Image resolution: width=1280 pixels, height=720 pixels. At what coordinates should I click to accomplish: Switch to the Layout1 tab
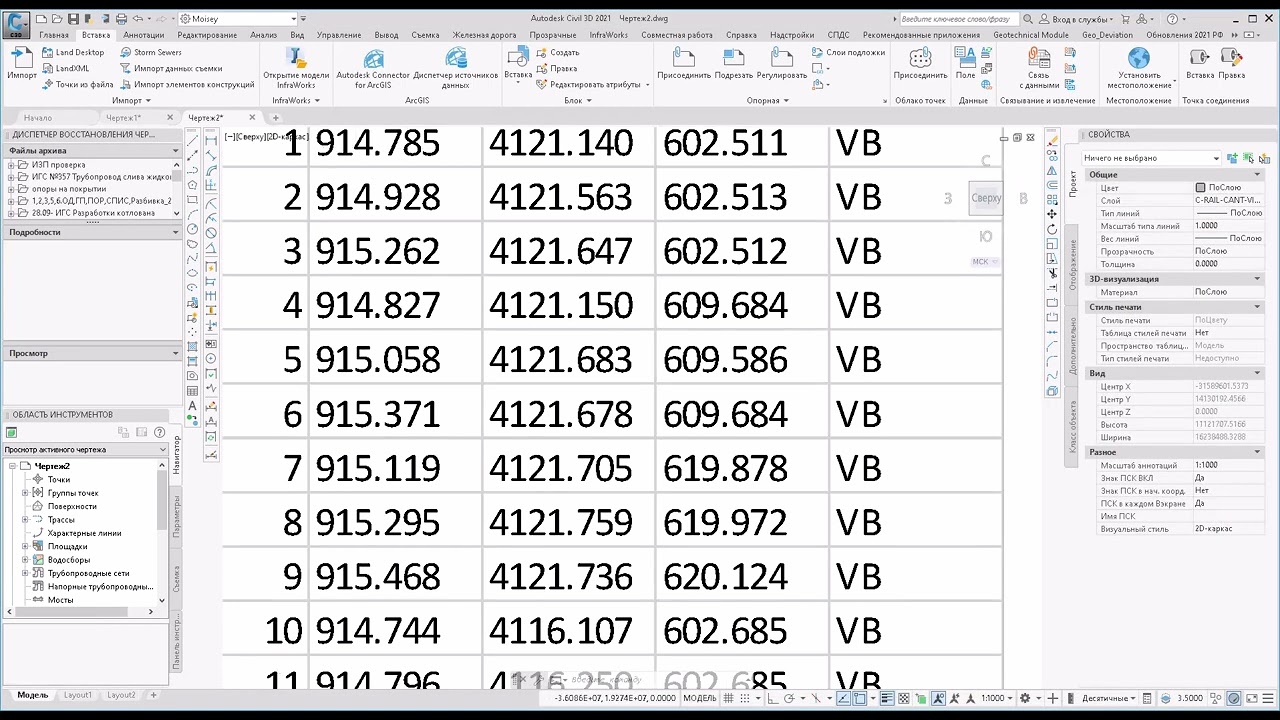click(x=78, y=695)
